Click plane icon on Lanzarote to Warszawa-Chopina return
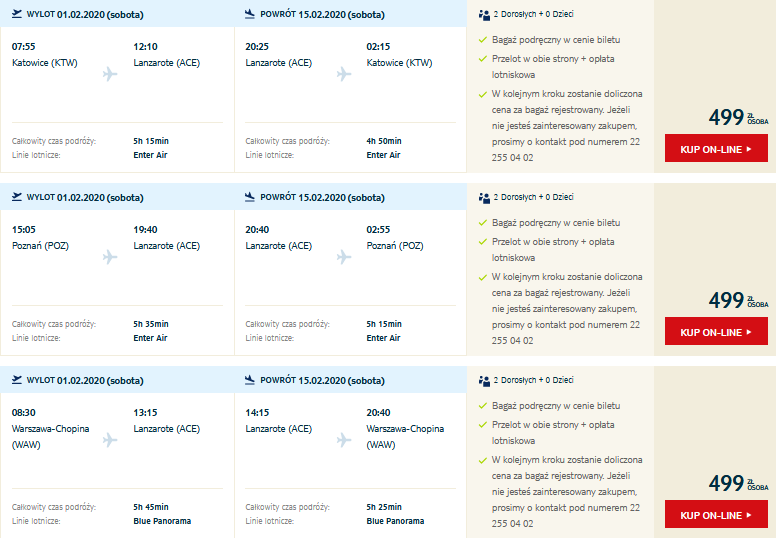The image size is (776, 538). pyautogui.click(x=343, y=440)
